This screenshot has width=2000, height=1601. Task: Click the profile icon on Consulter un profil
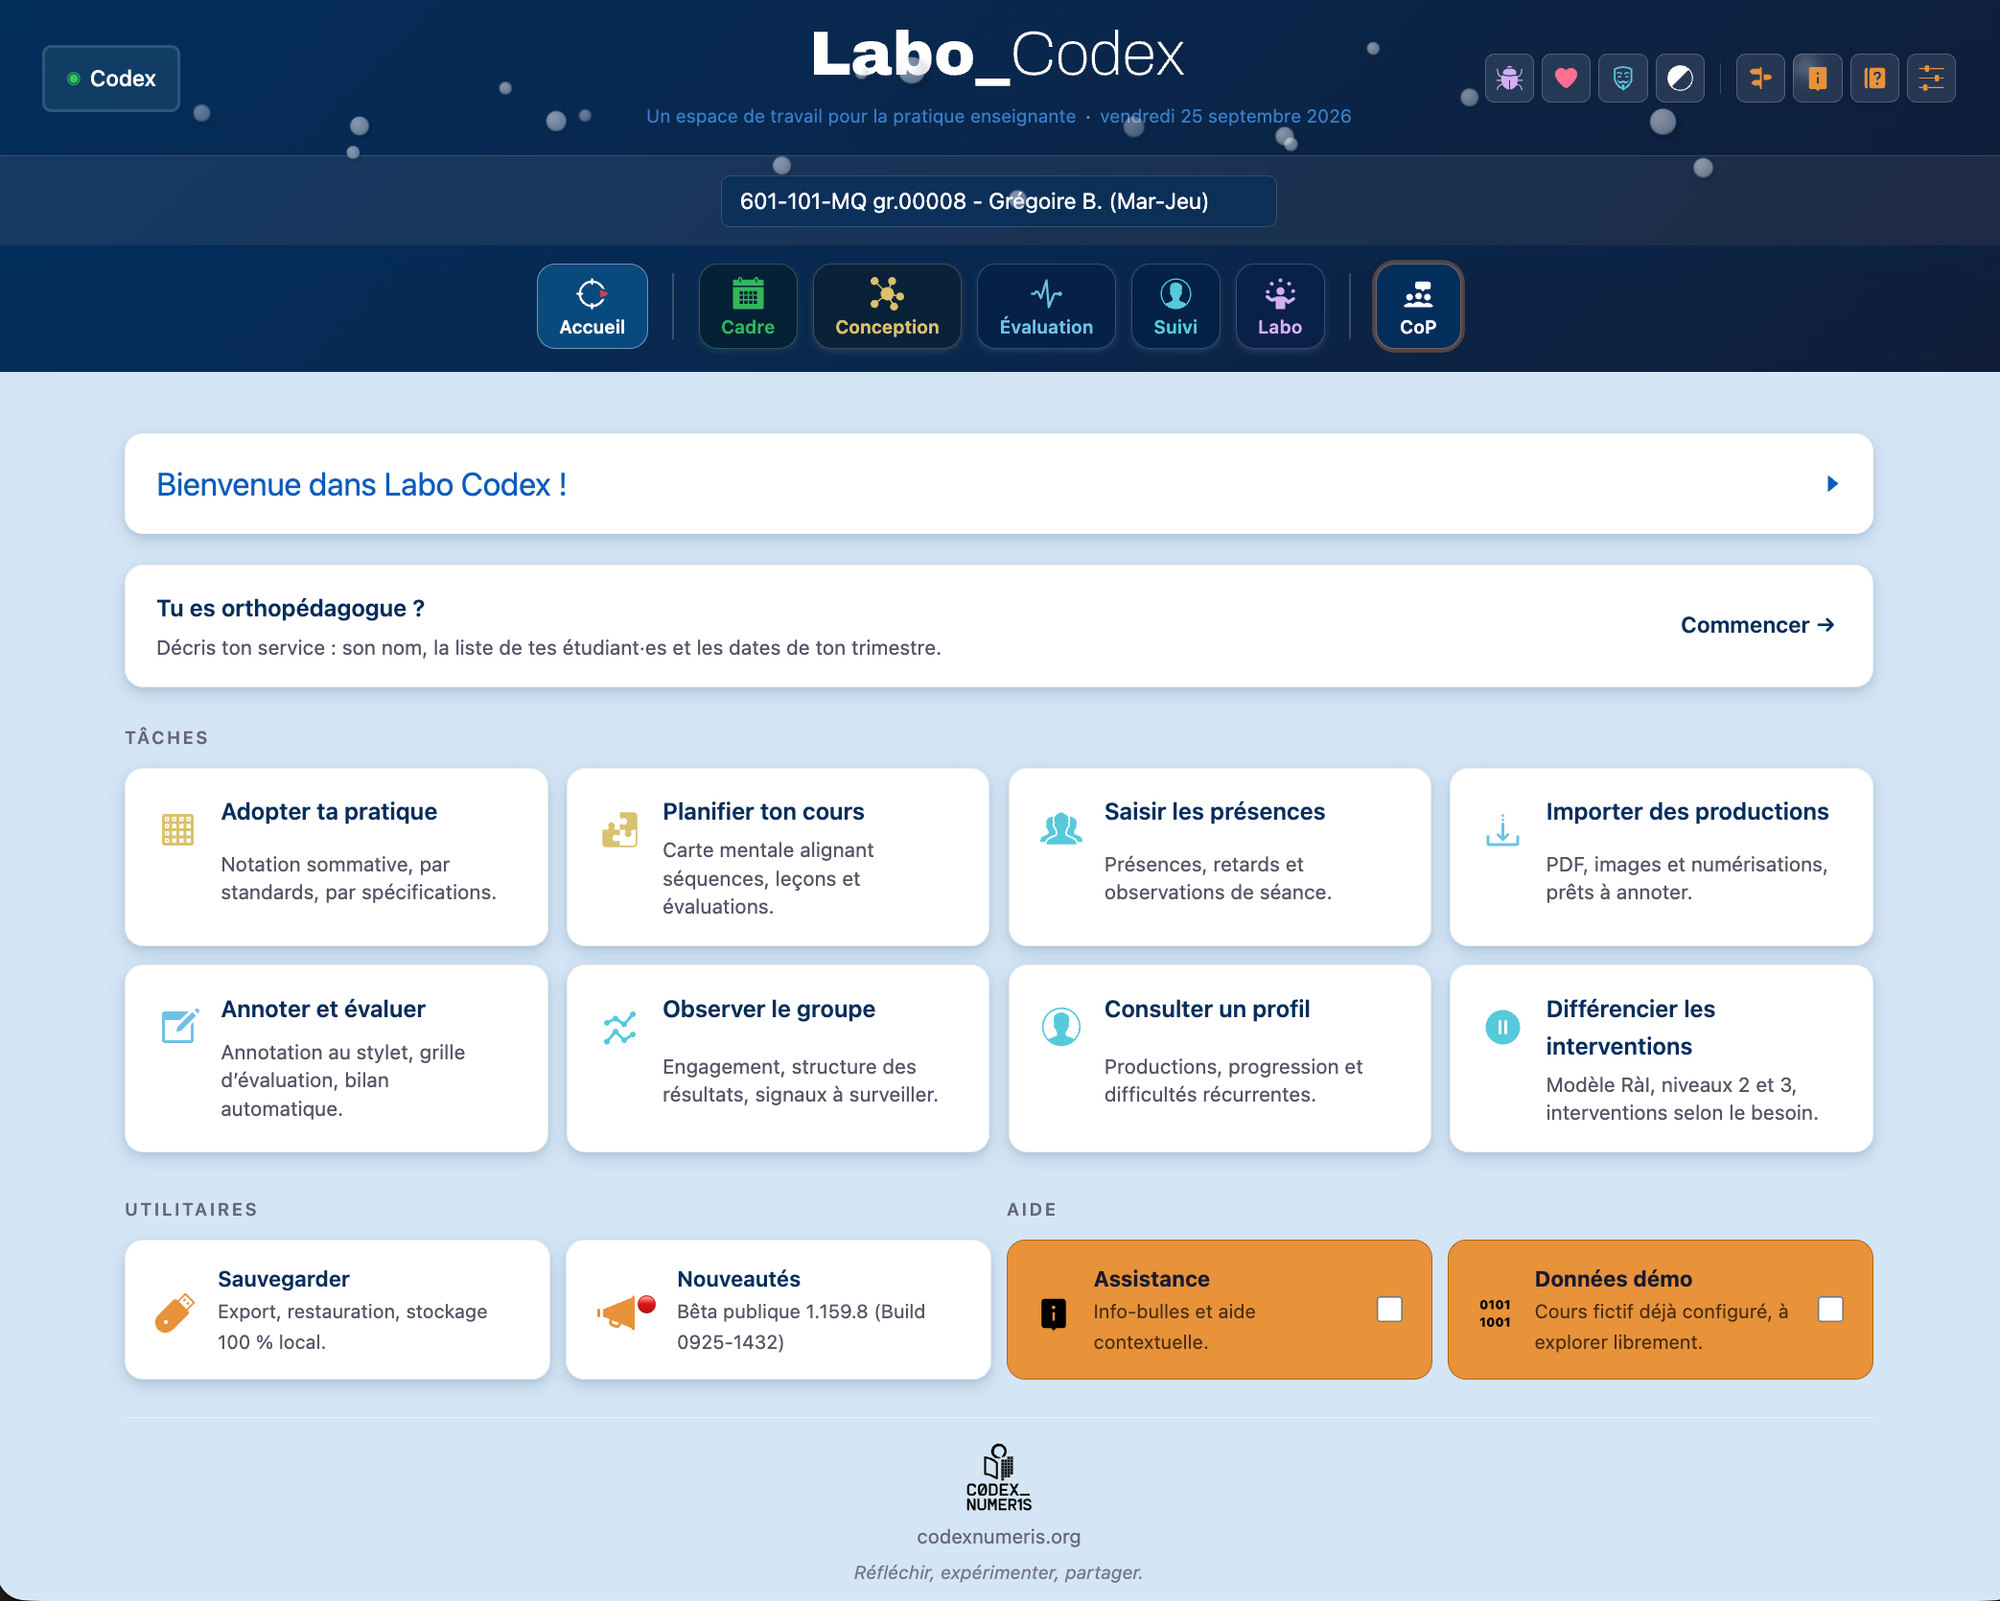pyautogui.click(x=1061, y=1027)
